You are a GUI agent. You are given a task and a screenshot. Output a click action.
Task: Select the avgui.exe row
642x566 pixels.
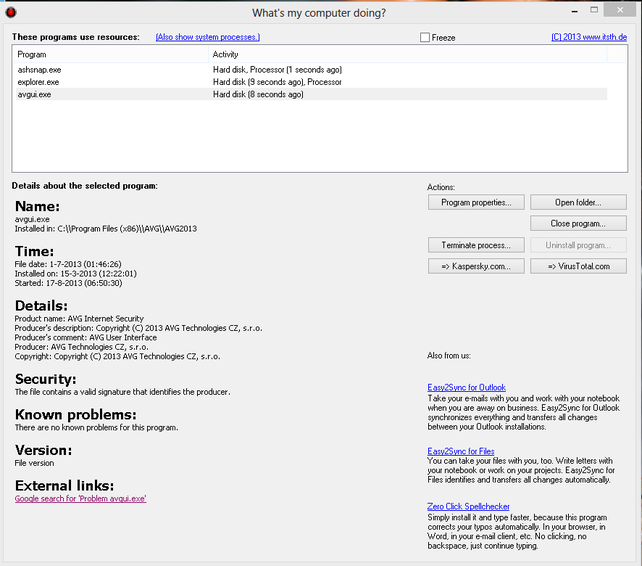pyautogui.click(x=311, y=94)
